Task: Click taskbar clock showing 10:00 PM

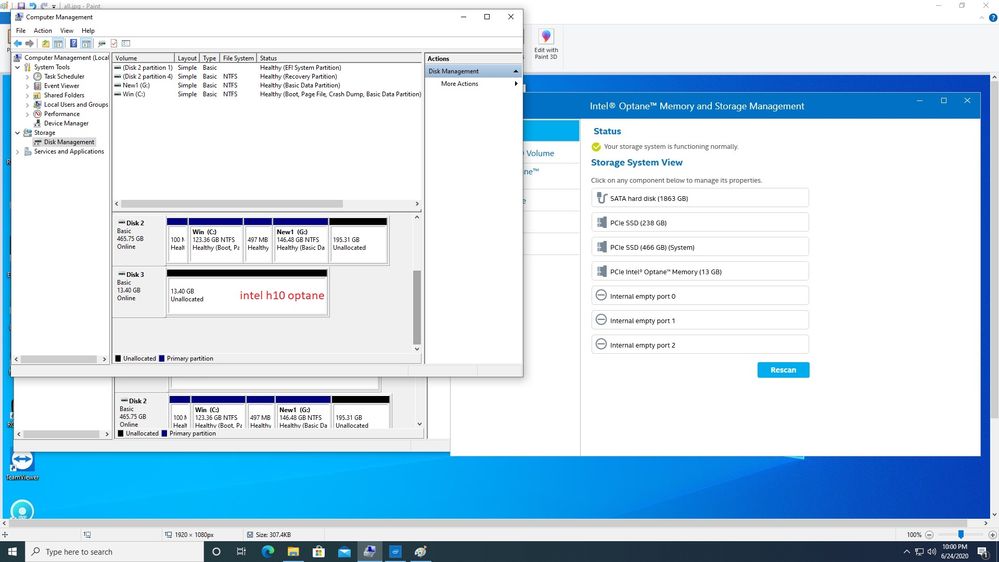Action: coord(954,552)
